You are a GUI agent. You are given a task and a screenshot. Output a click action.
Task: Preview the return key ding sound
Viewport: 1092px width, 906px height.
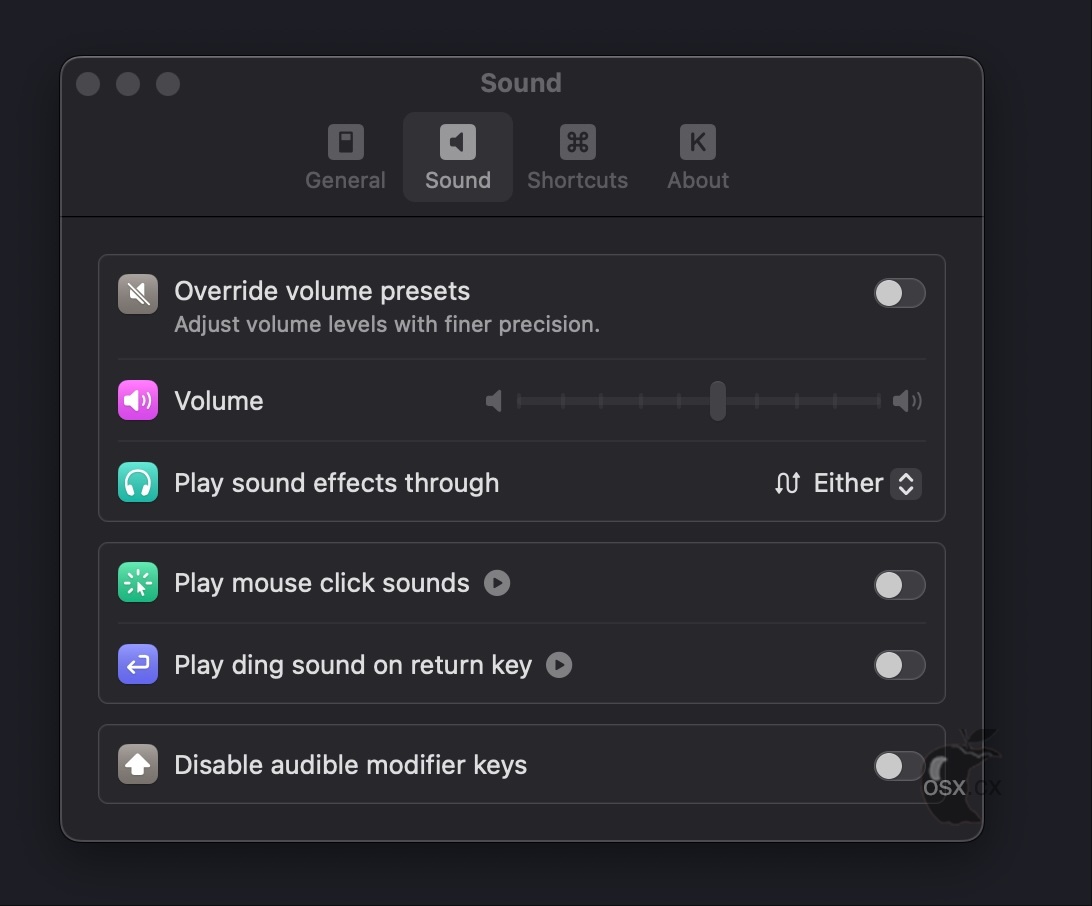[x=559, y=665]
